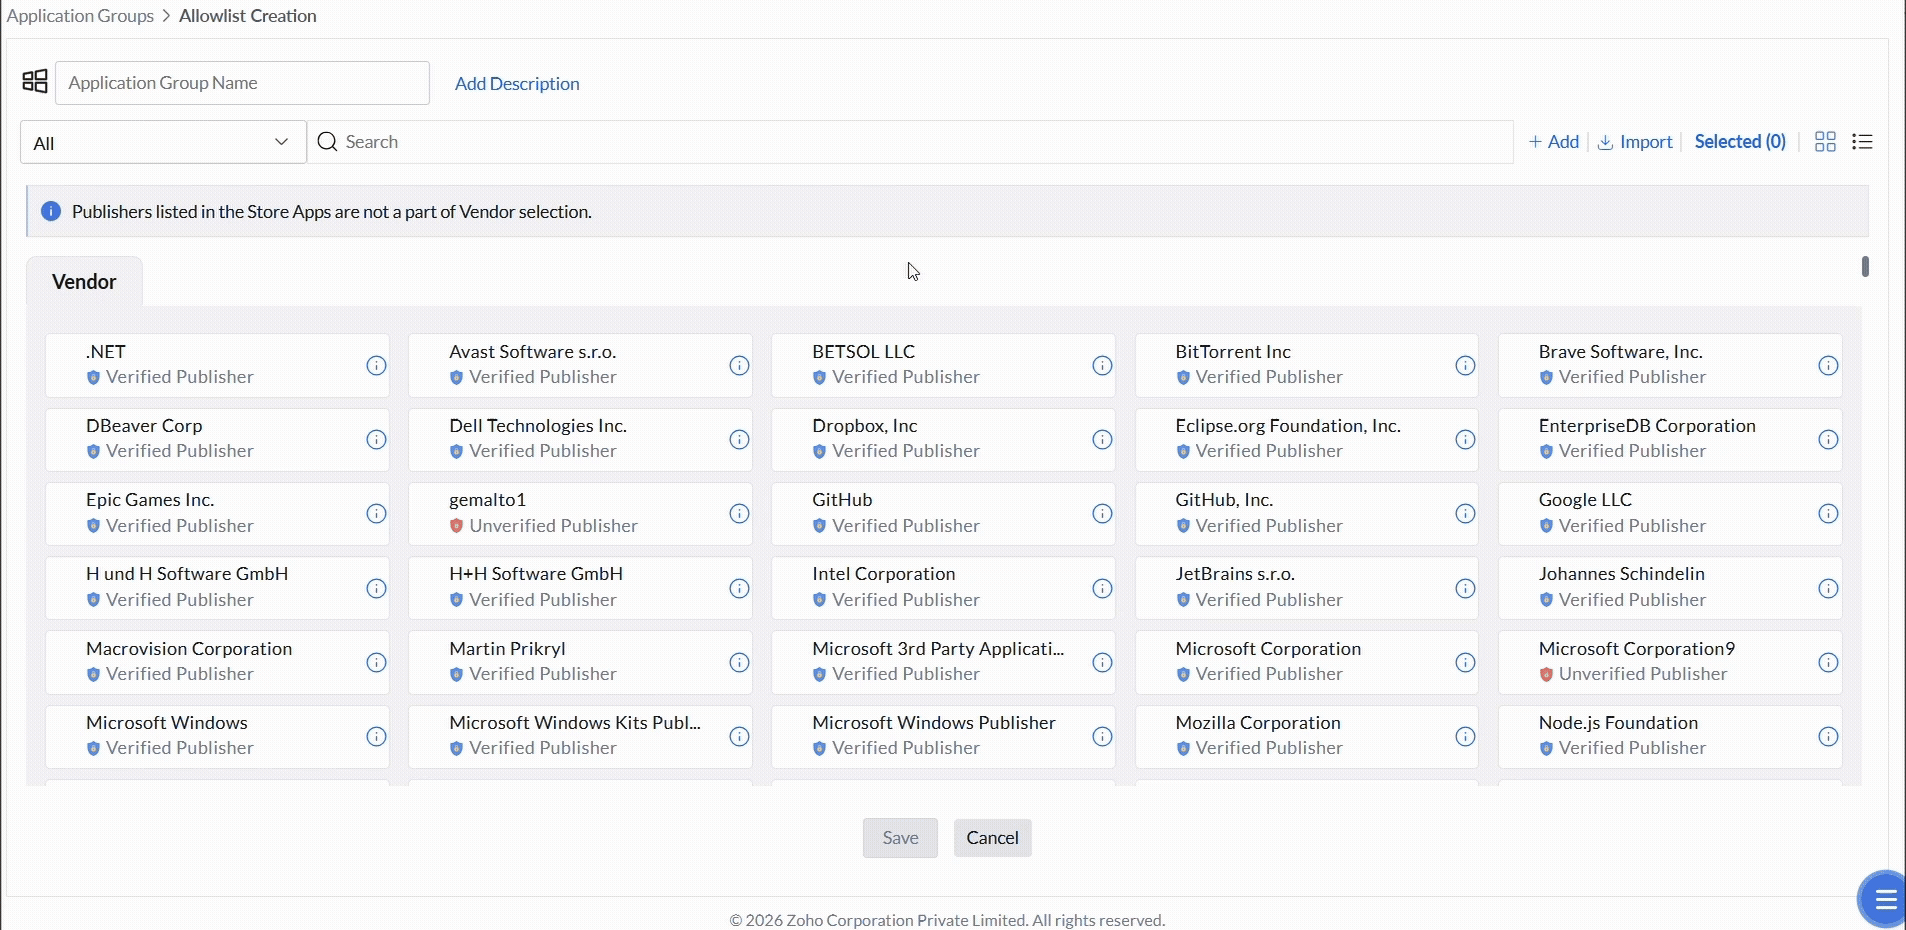Screen dimensions: 1906x930
Task: Show EnterpriseDB Corporation info icon
Action: click(x=1828, y=439)
